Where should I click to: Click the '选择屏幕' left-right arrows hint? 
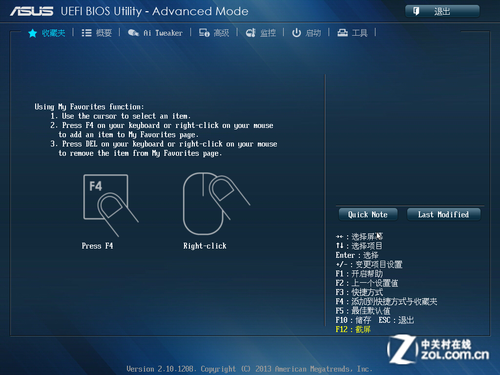tap(359, 237)
